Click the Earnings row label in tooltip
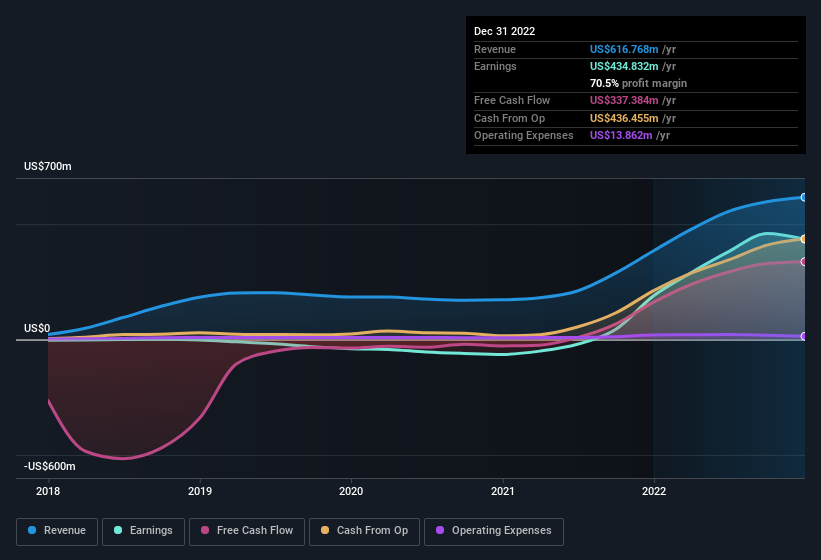Viewport: 821px width, 560px height. tap(495, 66)
